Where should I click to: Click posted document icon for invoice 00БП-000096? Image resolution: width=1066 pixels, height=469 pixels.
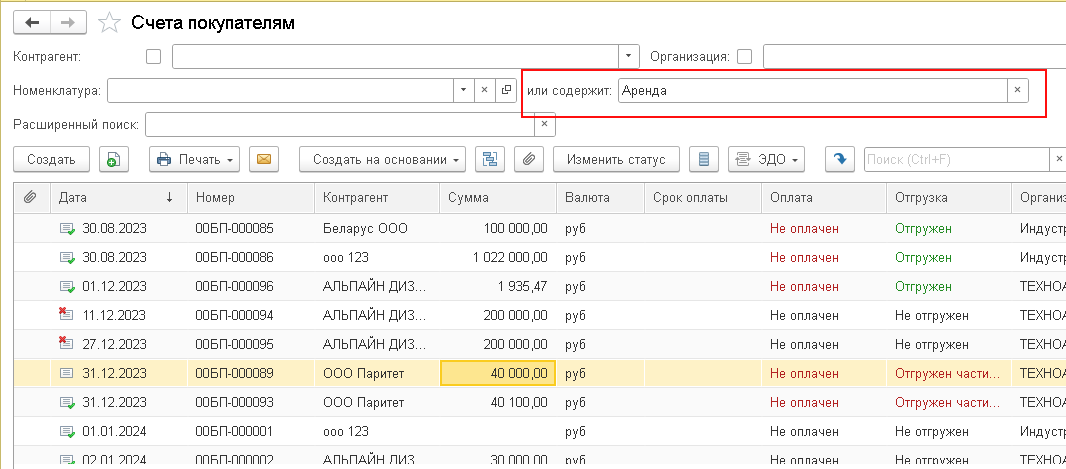(67, 287)
